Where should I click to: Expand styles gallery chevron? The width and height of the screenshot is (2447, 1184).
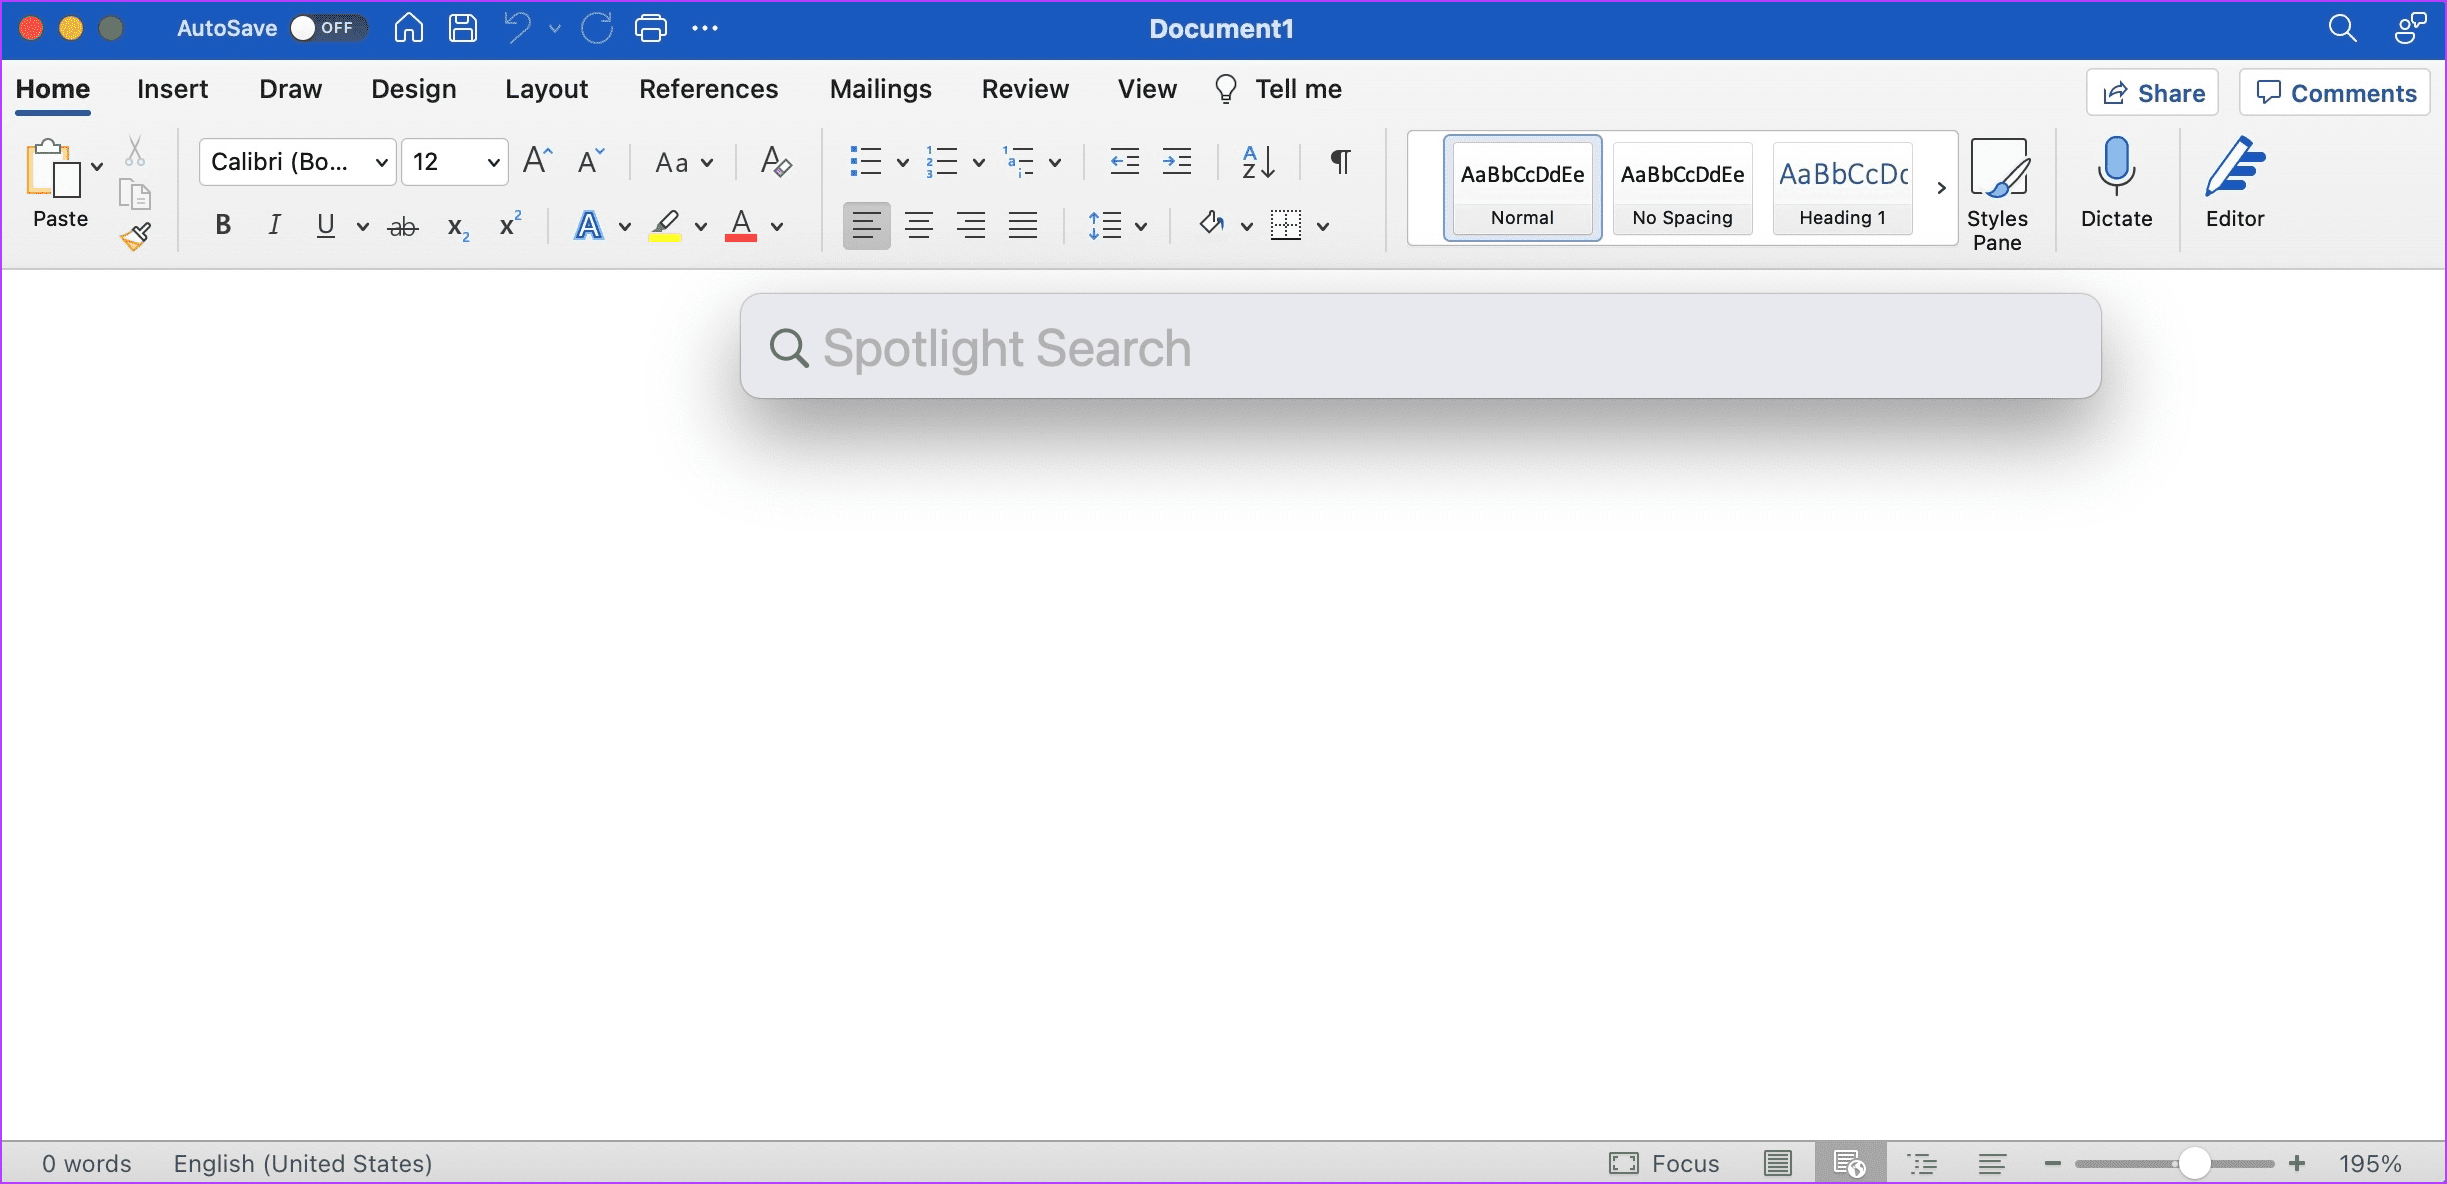pos(1941,188)
